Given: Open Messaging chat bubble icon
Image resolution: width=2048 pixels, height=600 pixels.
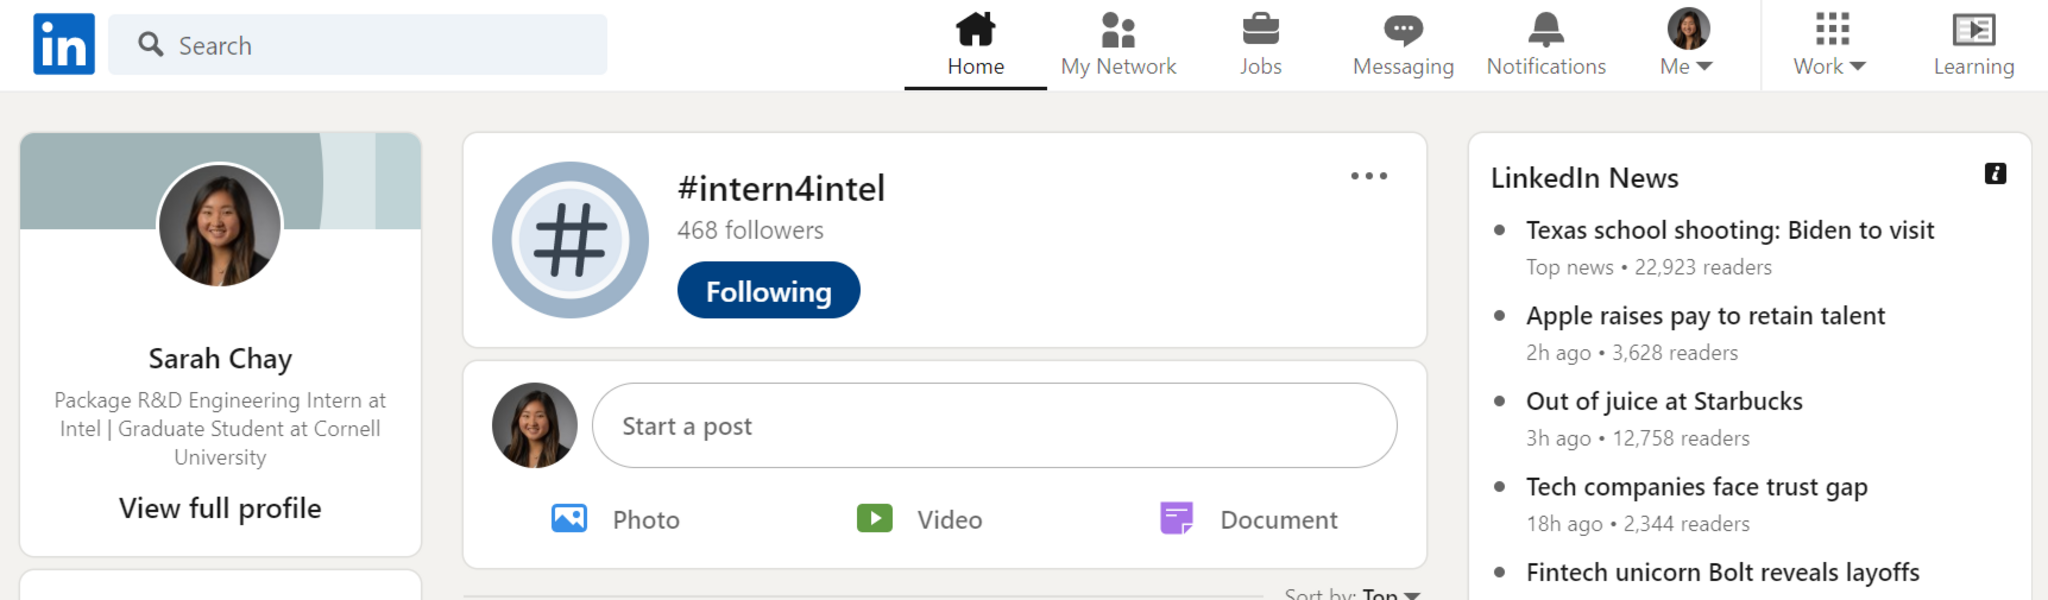Looking at the screenshot, I should click(1403, 30).
